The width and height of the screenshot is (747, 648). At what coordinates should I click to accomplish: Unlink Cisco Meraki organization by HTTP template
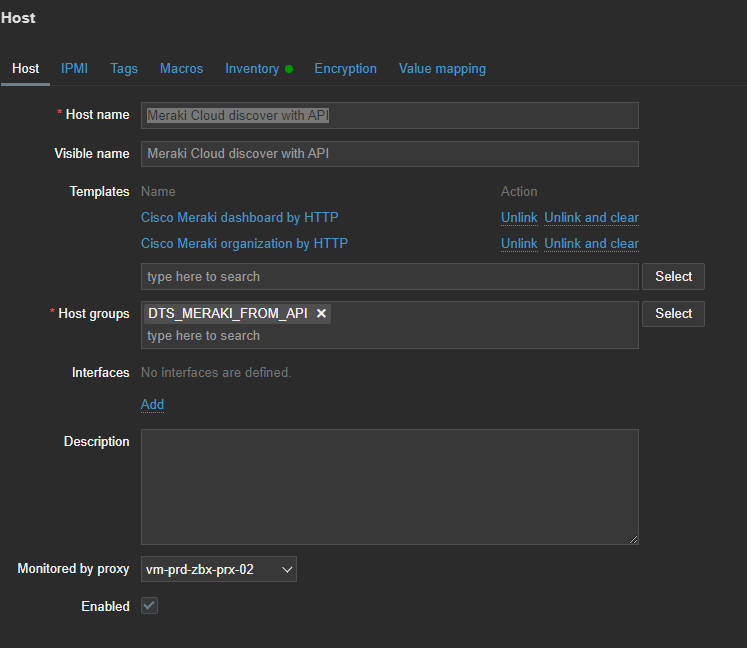coord(519,244)
